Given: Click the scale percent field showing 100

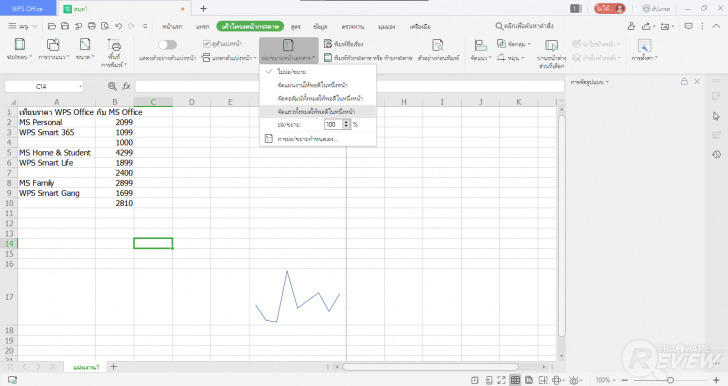Looking at the screenshot, I should pos(333,124).
